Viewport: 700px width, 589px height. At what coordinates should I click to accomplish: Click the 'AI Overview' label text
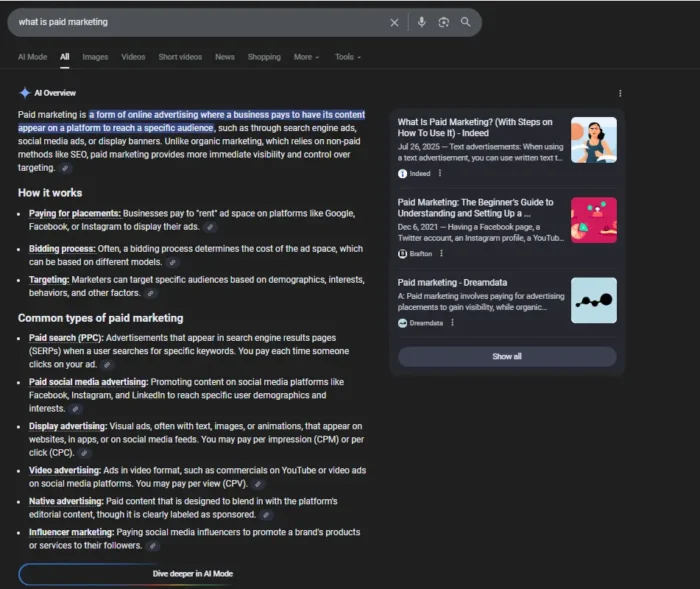pyautogui.click(x=55, y=93)
